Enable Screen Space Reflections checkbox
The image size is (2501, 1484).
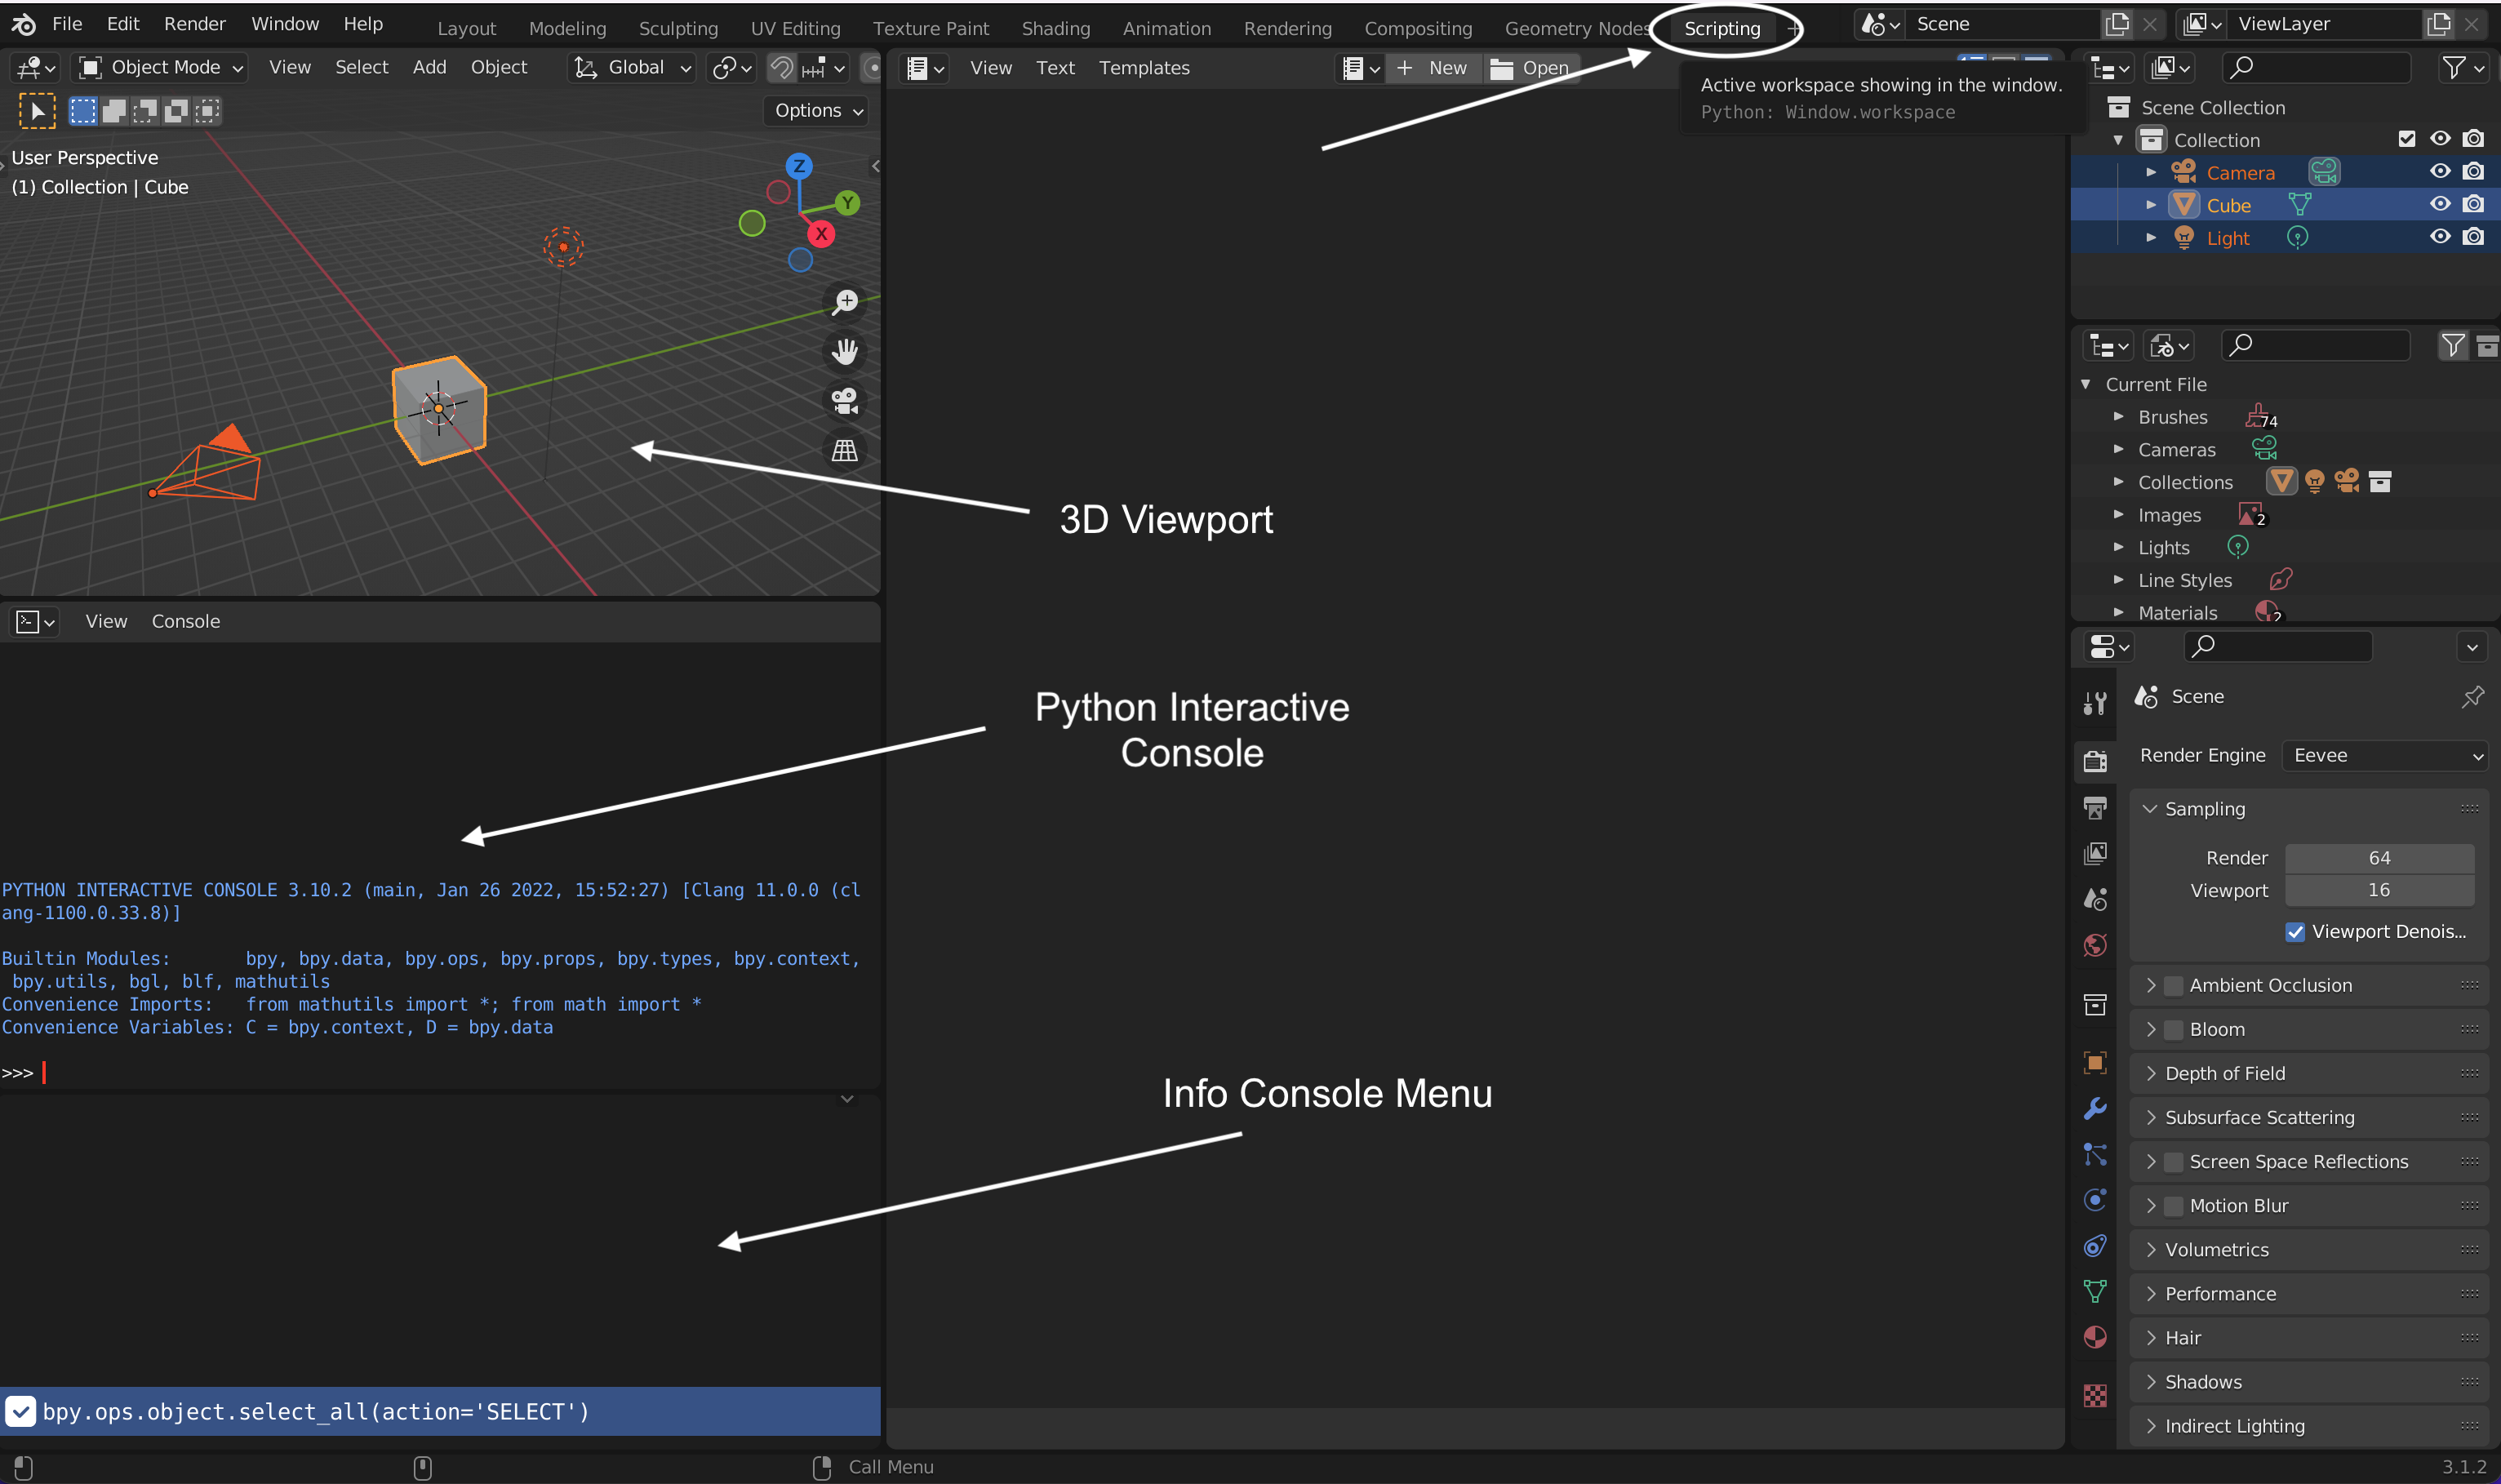coord(2173,1162)
